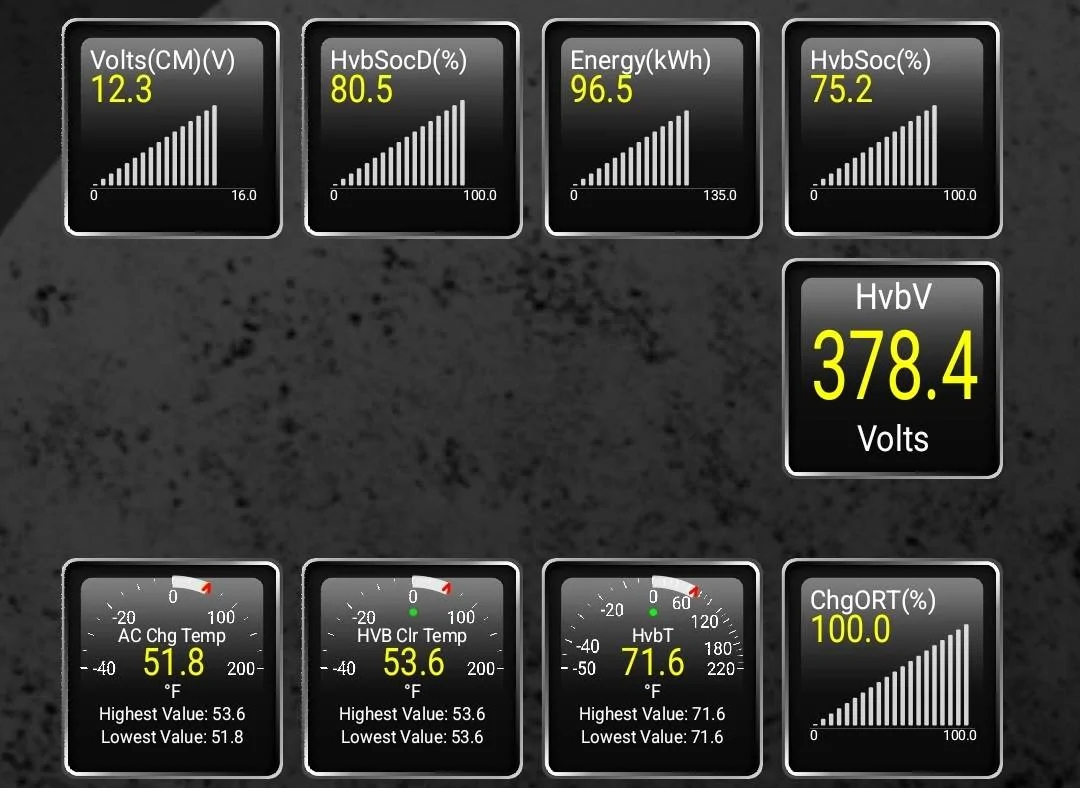Select the HVB Clr Temp dial gauge
This screenshot has width=1080, height=788.
[412, 668]
